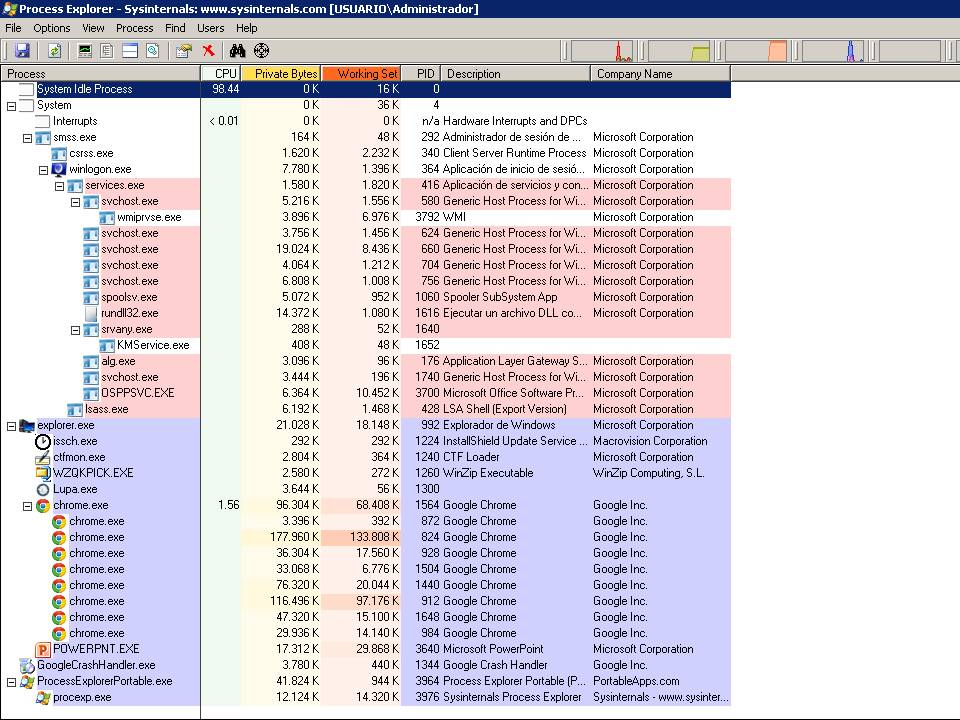Click the yellow commit history mini graph
Screen dimensions: 960x720
click(679, 51)
